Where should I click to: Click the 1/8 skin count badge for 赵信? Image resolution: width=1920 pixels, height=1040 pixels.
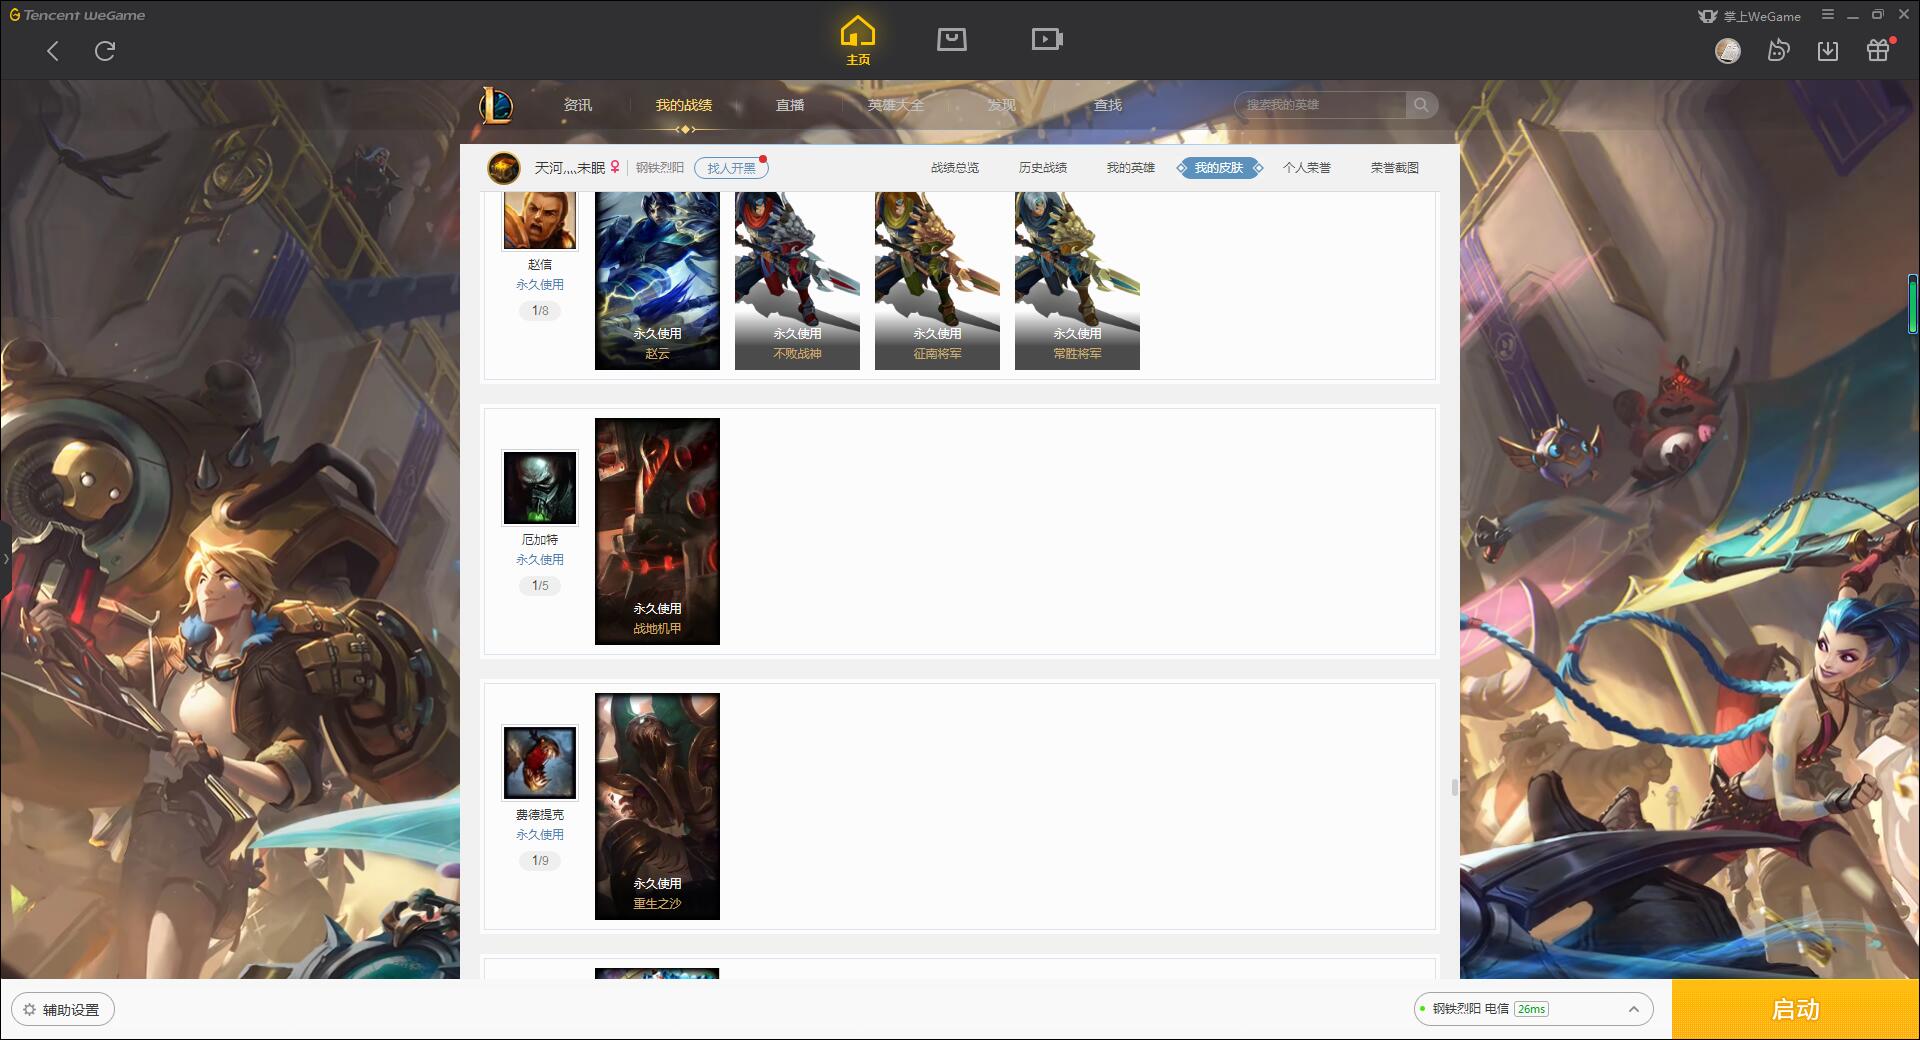click(x=540, y=311)
